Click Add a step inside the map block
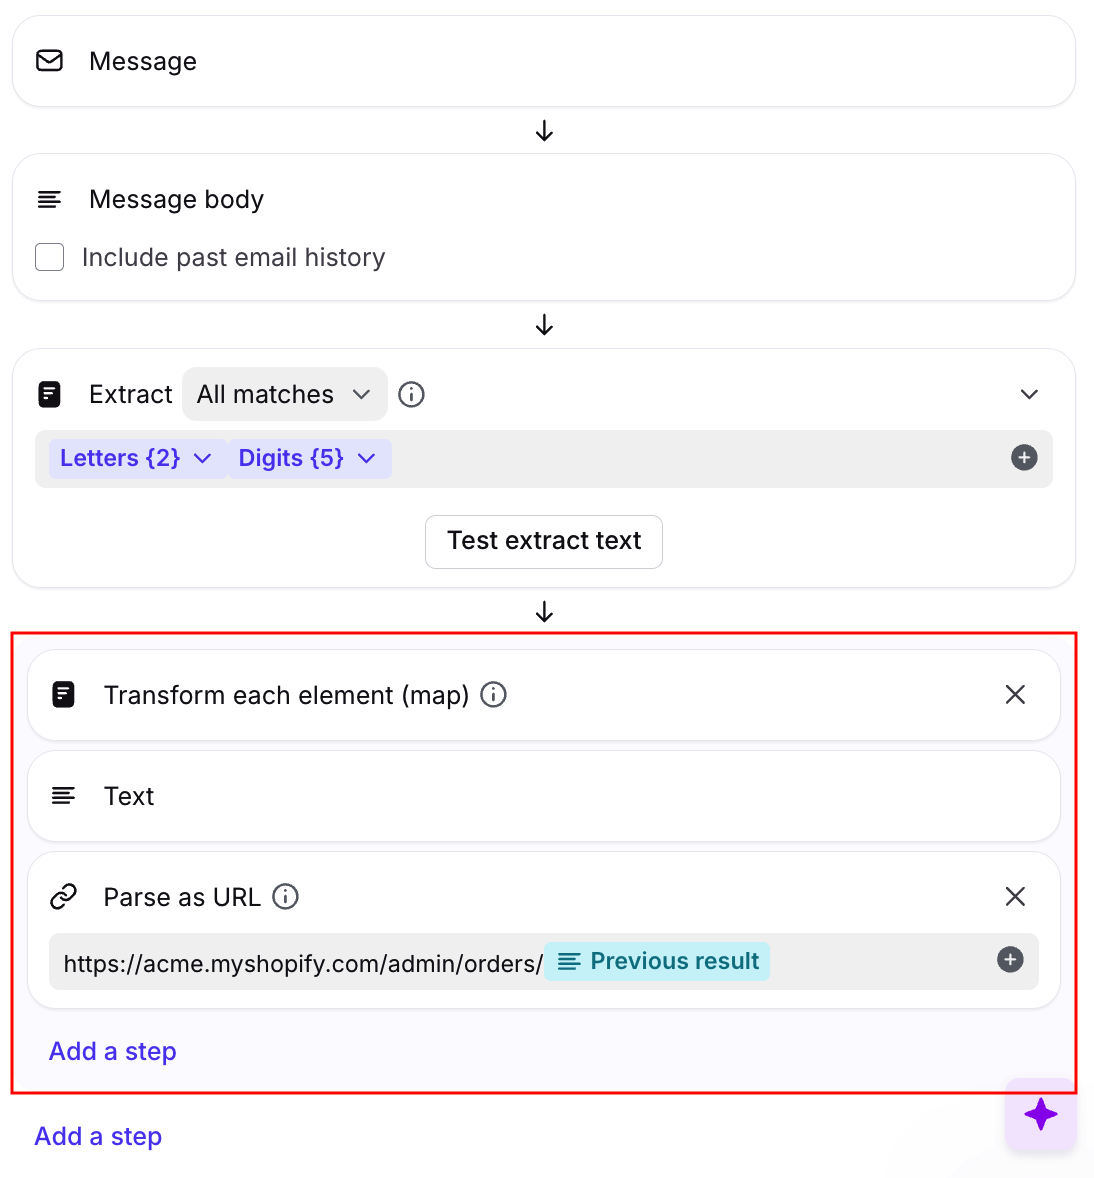The height and width of the screenshot is (1178, 1094). click(113, 1051)
